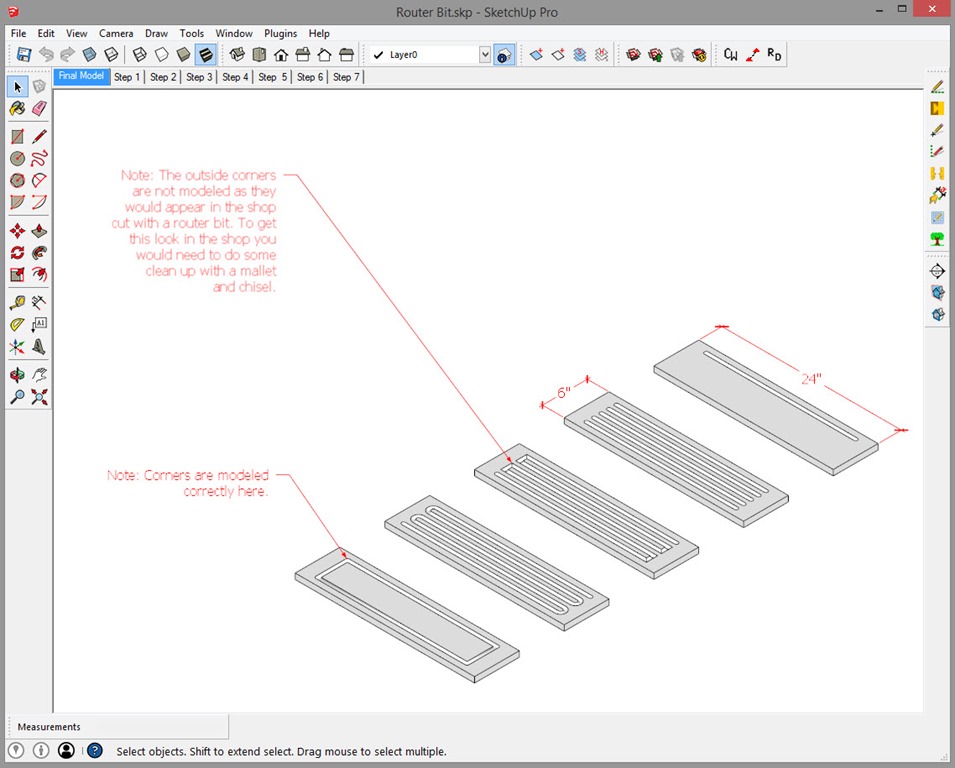The image size is (955, 768).
Task: Choose the Orbit camera tool
Action: click(x=17, y=375)
